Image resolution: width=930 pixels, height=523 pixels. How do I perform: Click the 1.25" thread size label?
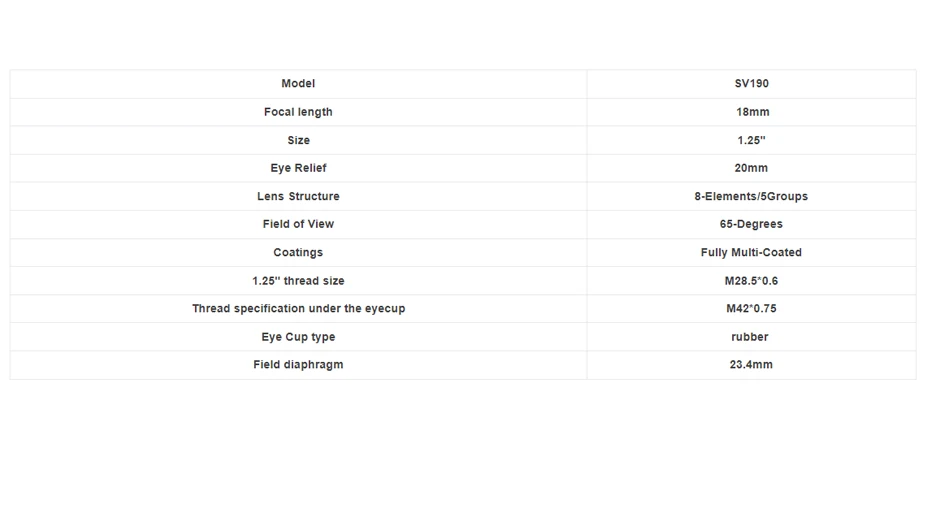pos(298,281)
